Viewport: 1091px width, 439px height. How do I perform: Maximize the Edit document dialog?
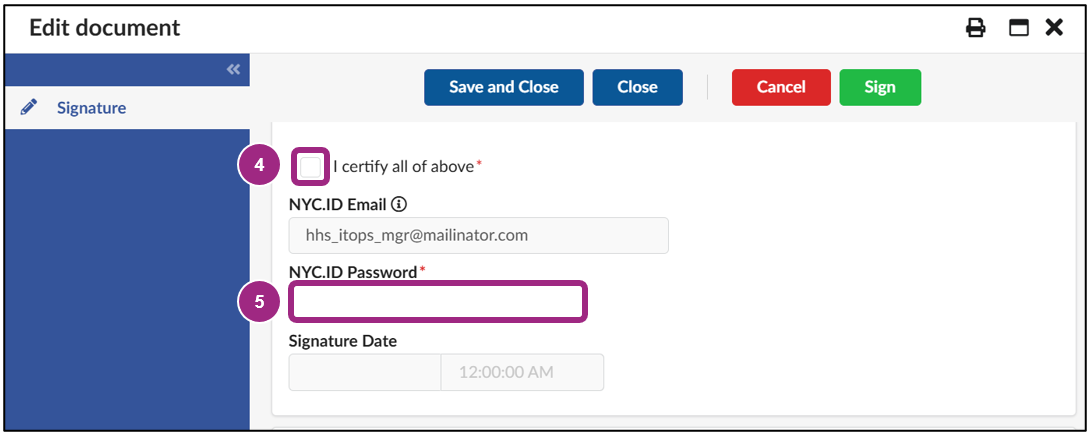1018,28
